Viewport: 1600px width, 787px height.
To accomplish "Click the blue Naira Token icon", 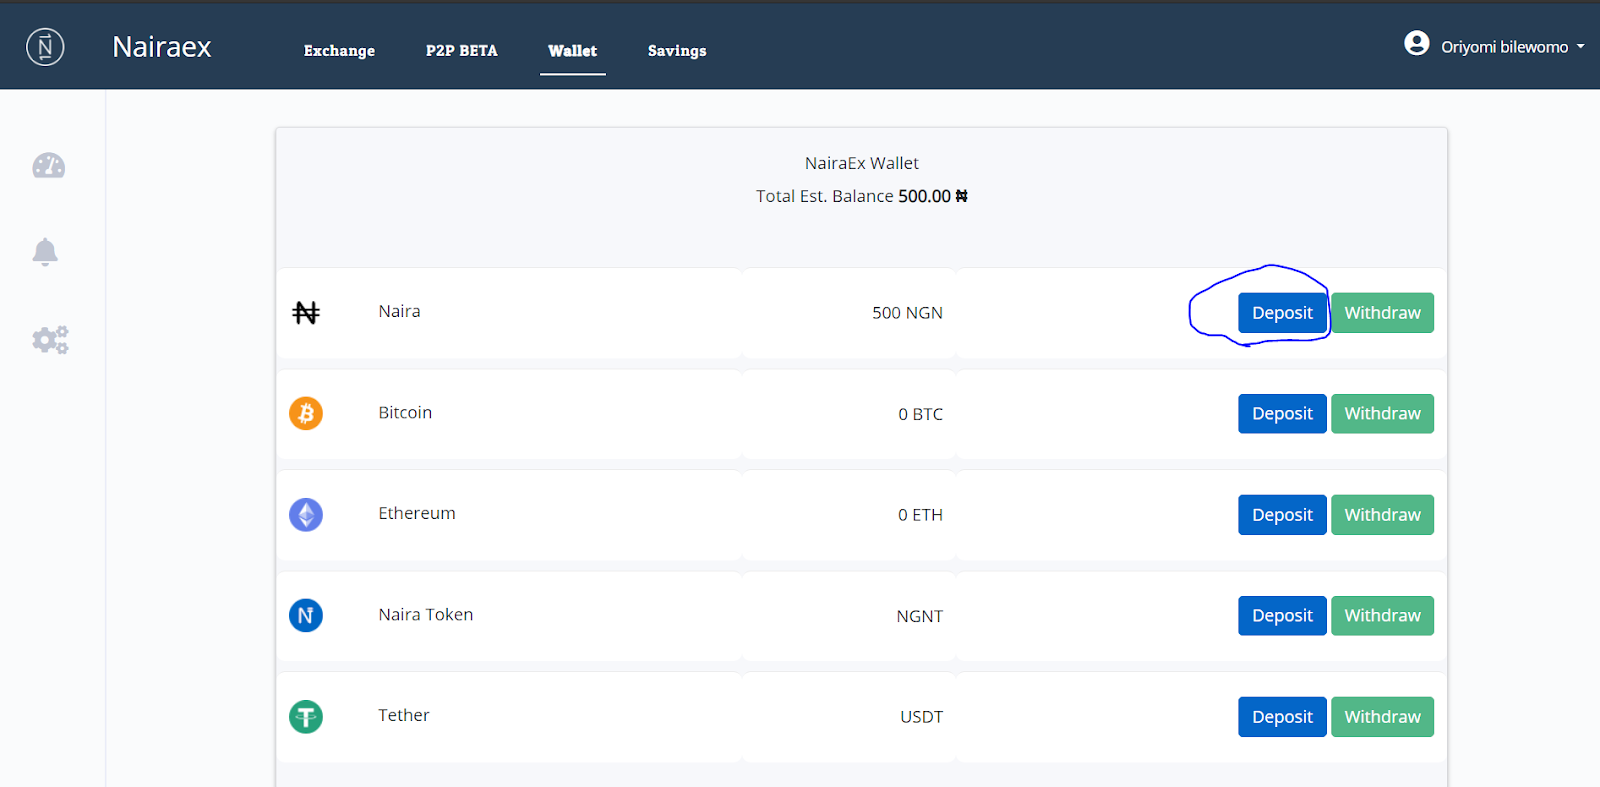I will [x=306, y=615].
